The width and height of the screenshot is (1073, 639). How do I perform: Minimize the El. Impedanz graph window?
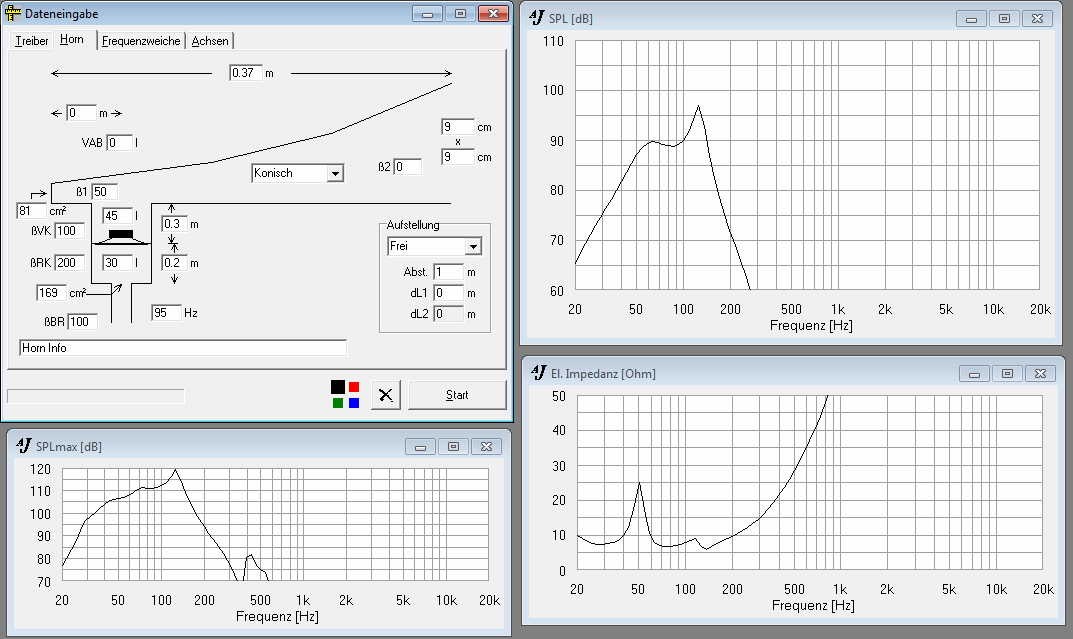974,374
